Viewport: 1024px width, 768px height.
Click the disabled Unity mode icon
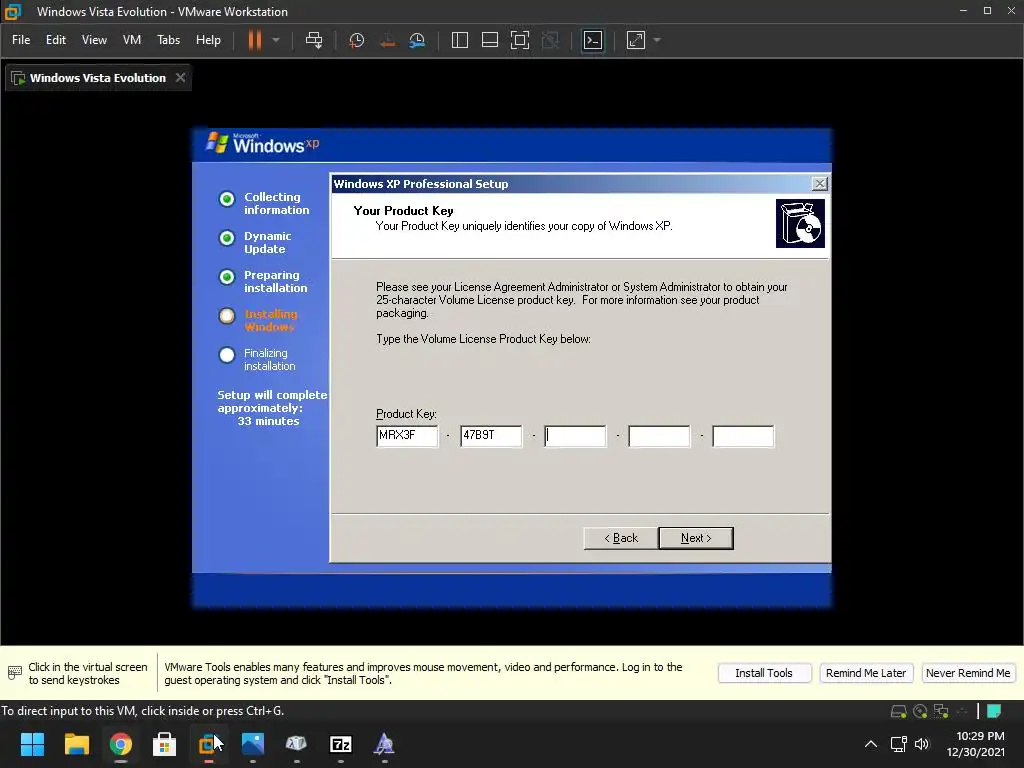click(x=551, y=40)
